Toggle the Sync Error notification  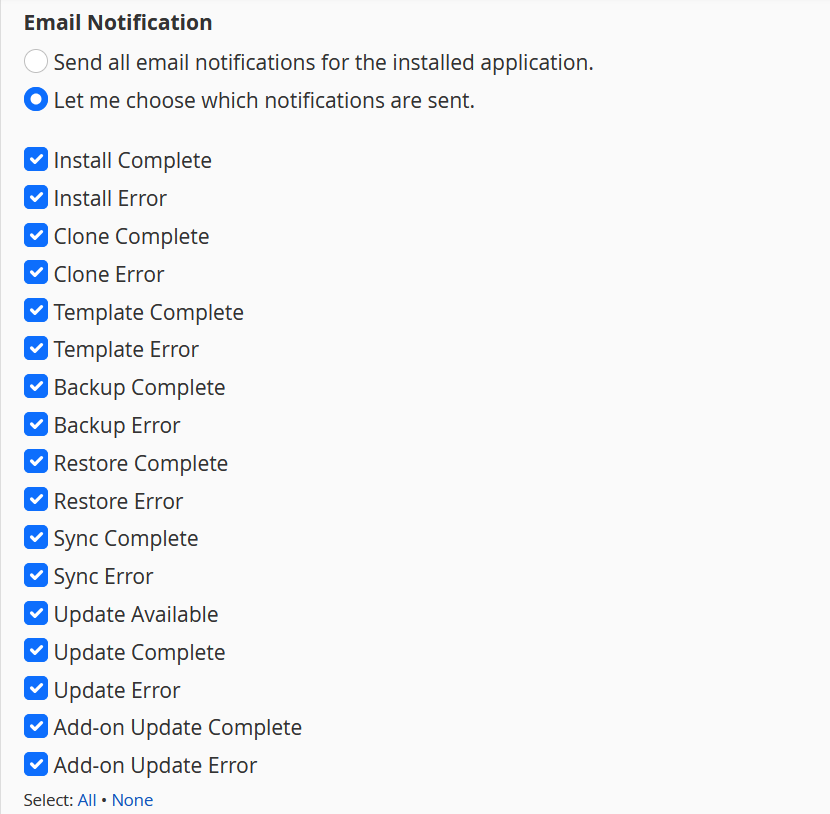click(x=36, y=575)
